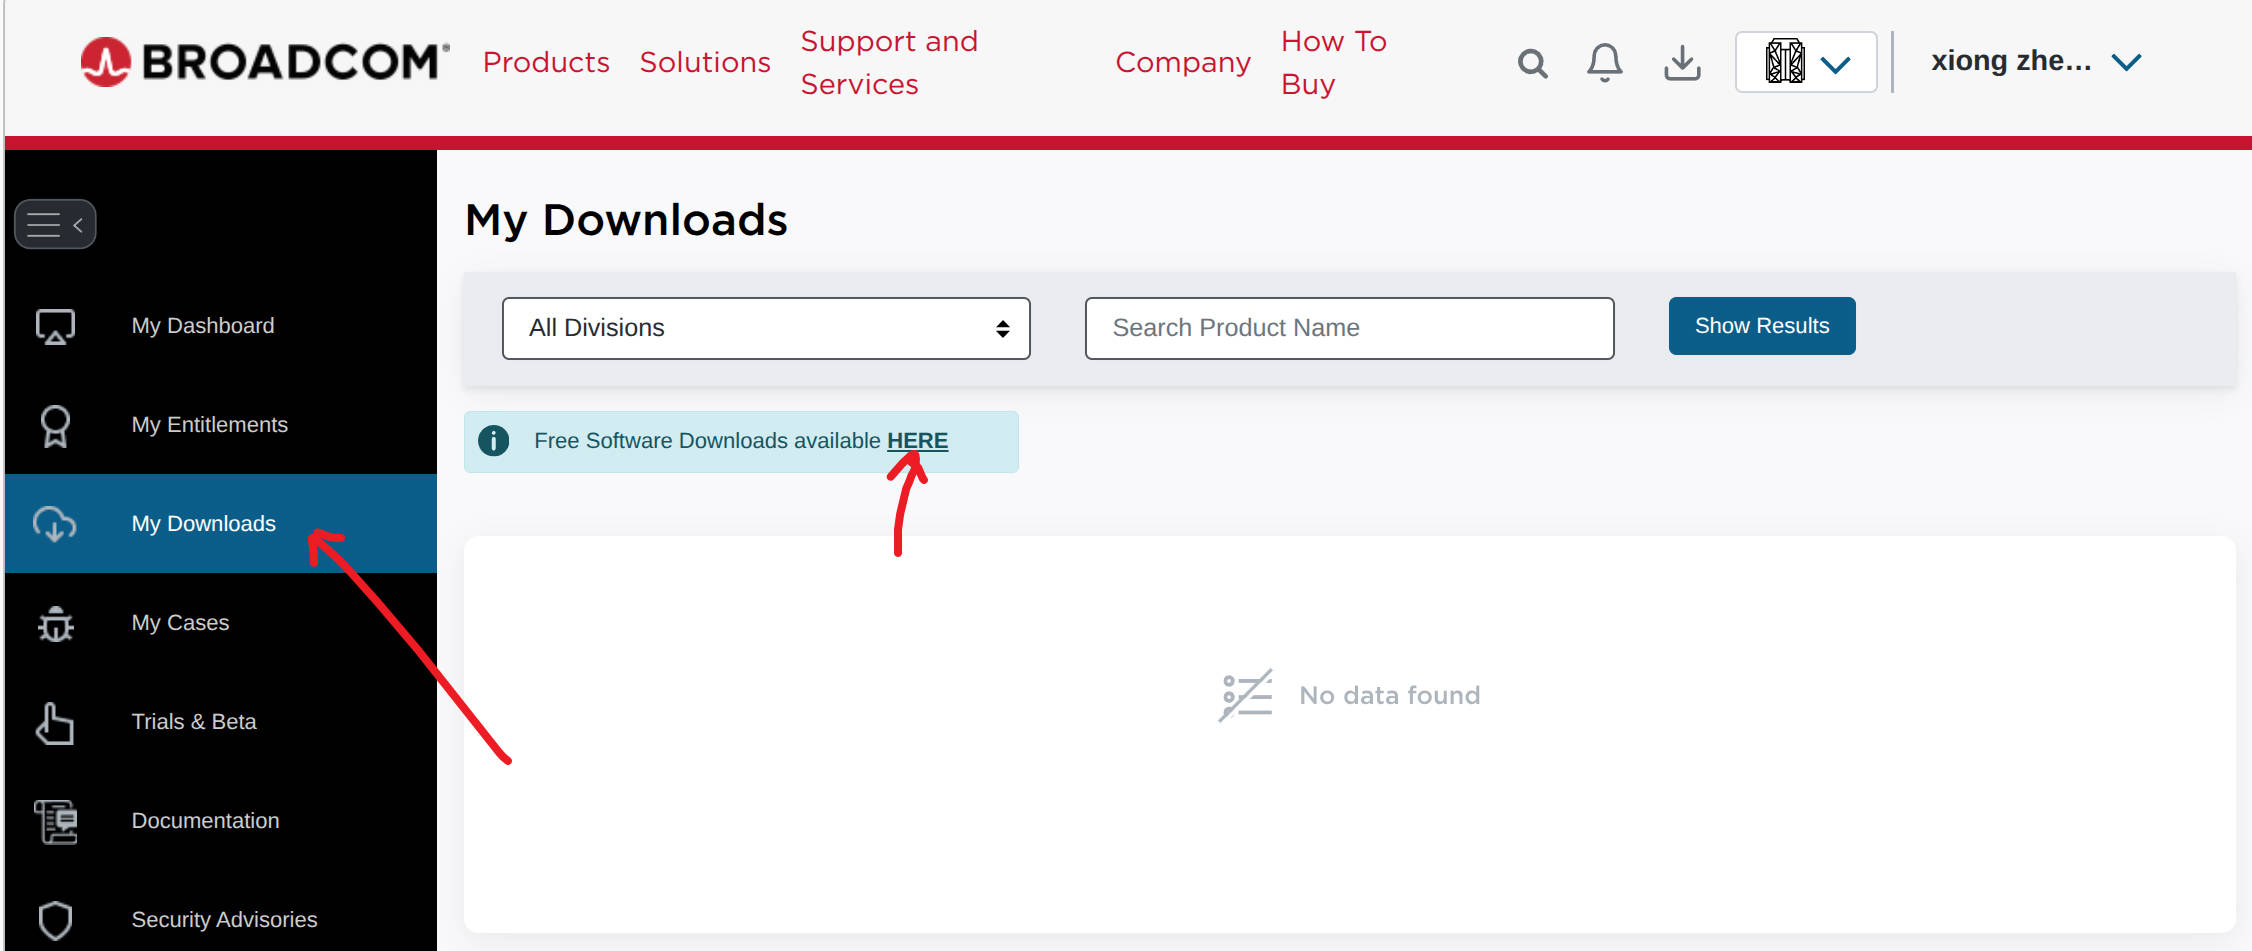Expand the site selector dropdown in header

tap(1805, 63)
